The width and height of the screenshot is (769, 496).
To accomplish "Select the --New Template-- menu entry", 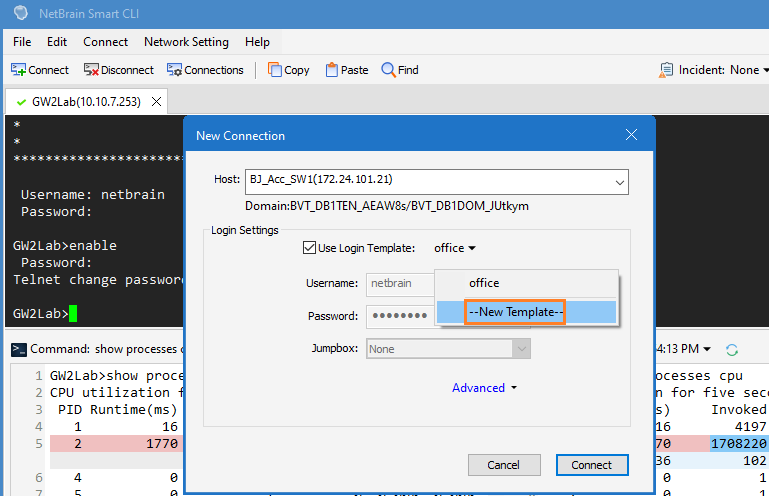I will click(516, 312).
